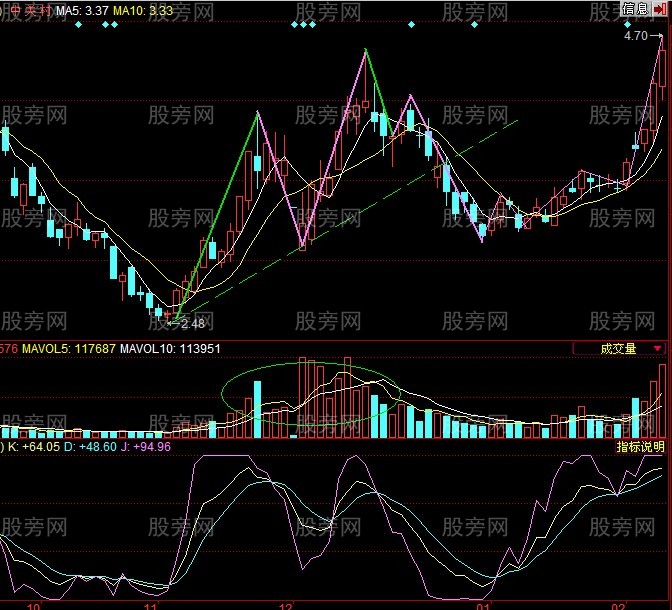Click month 10 on the date axis
Image resolution: width=672 pixels, height=610 pixels.
coord(33,606)
